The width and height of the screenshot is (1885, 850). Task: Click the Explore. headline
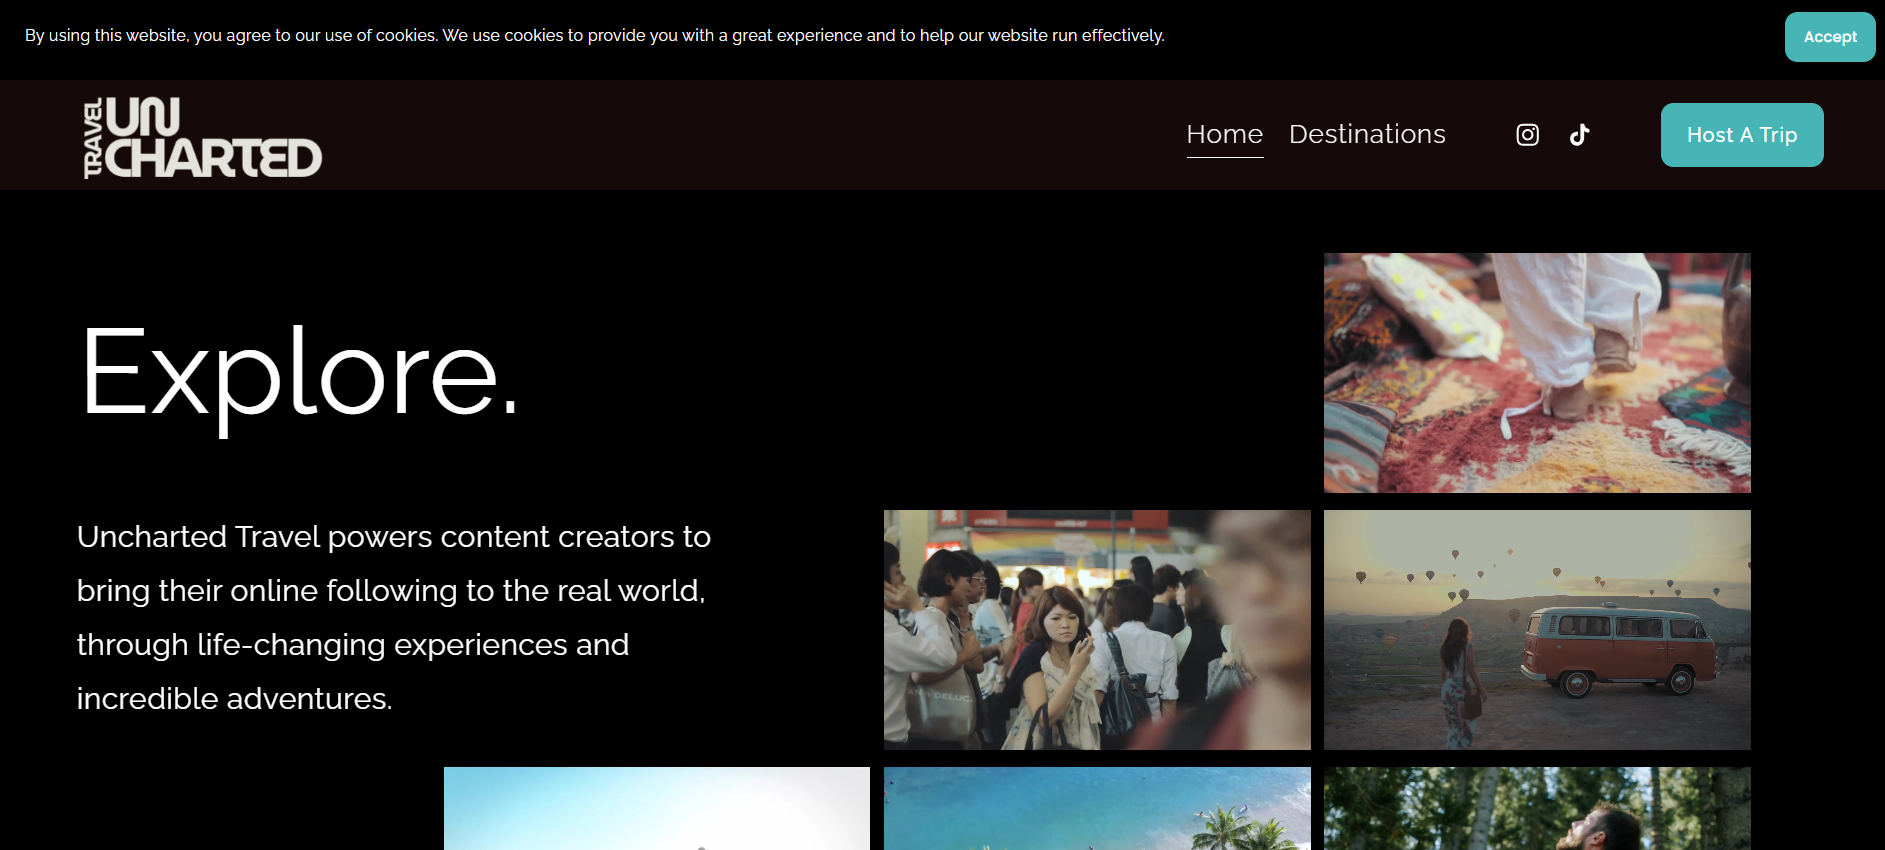point(298,373)
